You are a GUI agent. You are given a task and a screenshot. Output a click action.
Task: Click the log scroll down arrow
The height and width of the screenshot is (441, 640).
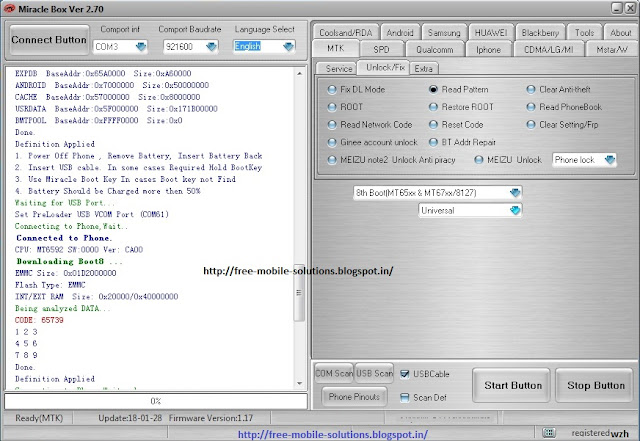pos(299,383)
